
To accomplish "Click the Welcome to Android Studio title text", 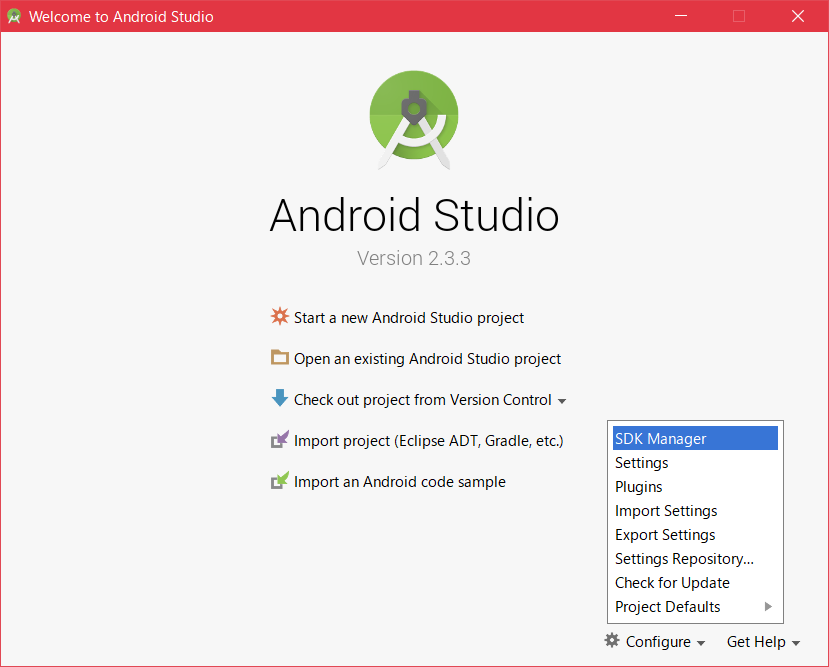I will pos(121,17).
